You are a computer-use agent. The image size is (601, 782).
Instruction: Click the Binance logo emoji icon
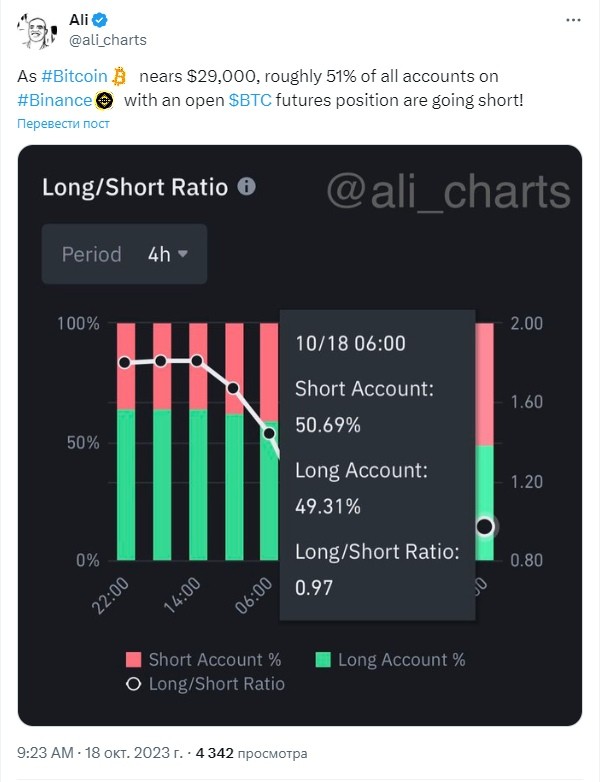click(x=104, y=101)
